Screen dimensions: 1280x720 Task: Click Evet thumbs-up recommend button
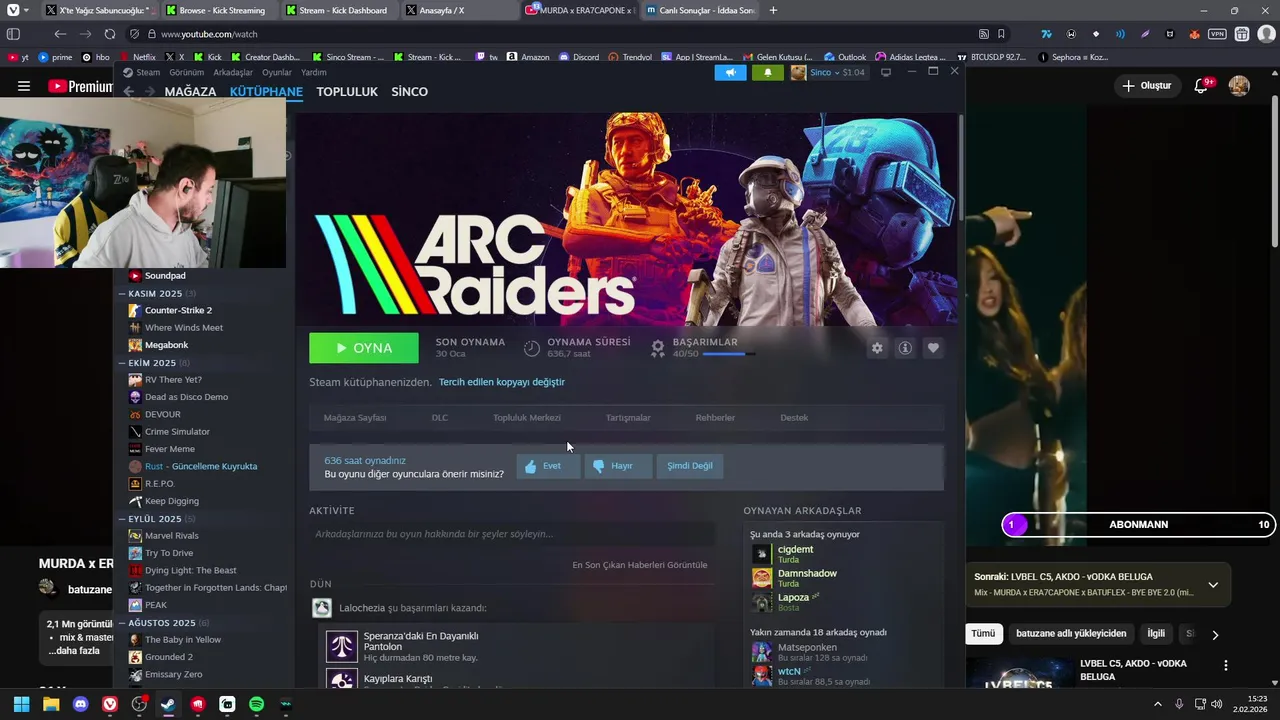(547, 466)
